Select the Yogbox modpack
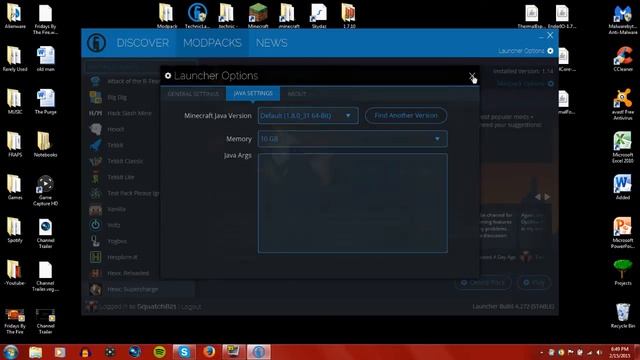 tap(109, 241)
